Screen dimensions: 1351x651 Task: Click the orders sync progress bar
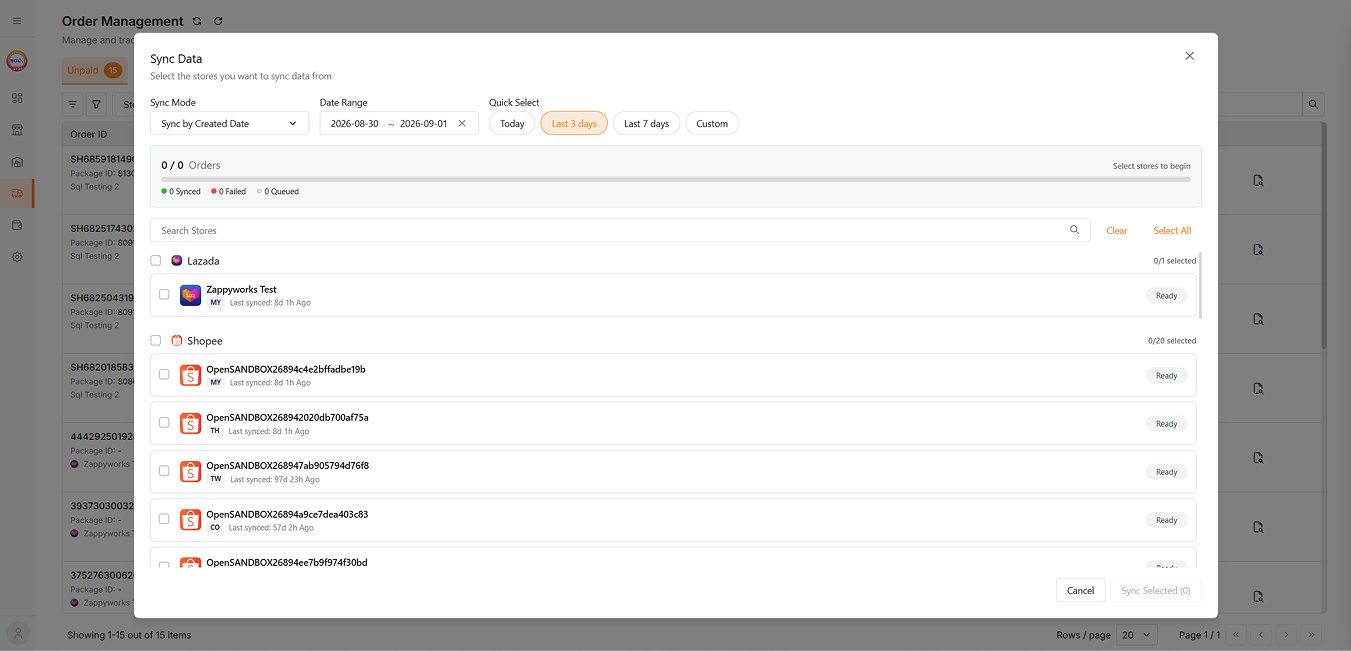pyautogui.click(x=675, y=179)
